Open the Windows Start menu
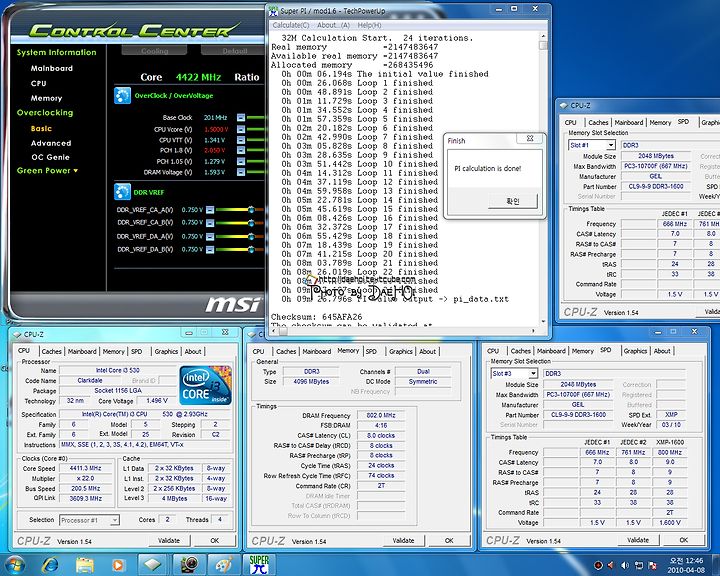This screenshot has width=720, height=576. click(14, 565)
